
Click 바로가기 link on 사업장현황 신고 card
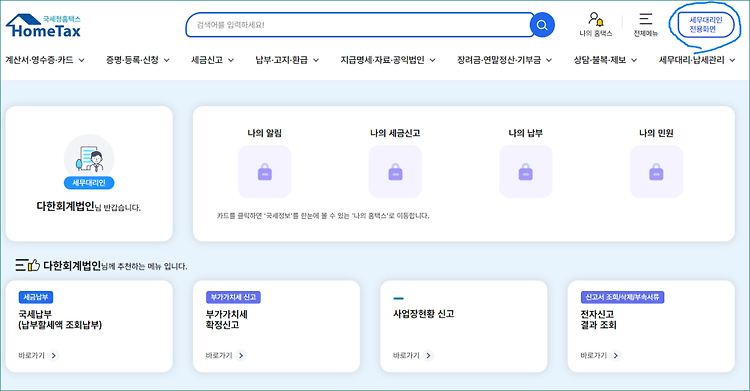(406, 356)
